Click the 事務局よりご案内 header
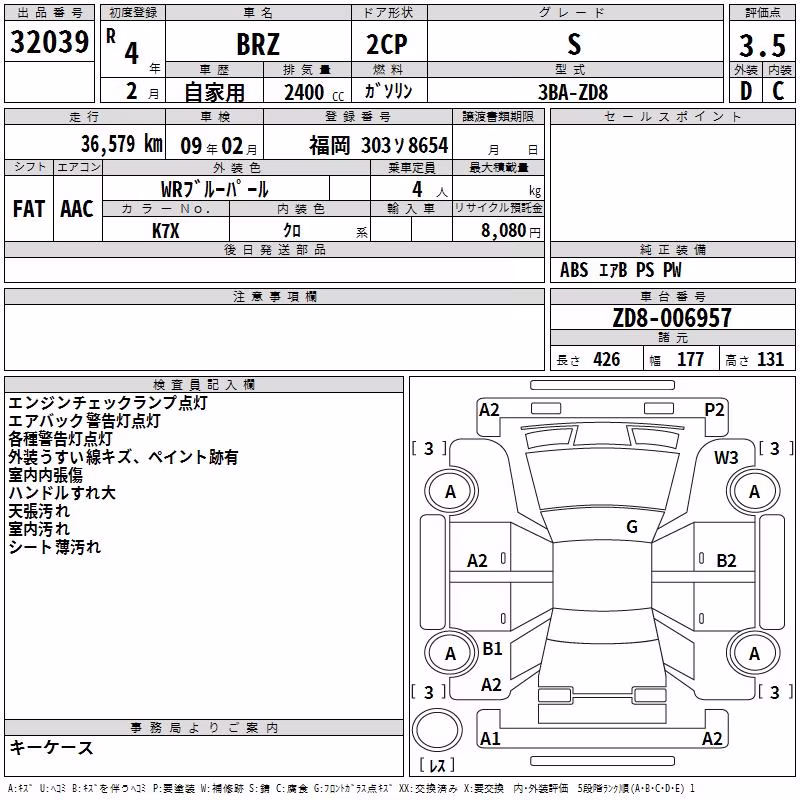This screenshot has height=800, width=800. pyautogui.click(x=204, y=728)
